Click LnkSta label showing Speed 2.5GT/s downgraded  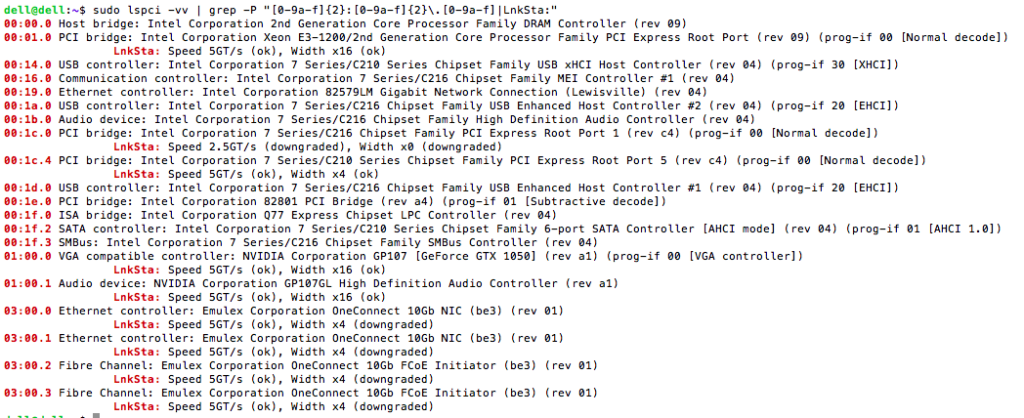[137, 147]
